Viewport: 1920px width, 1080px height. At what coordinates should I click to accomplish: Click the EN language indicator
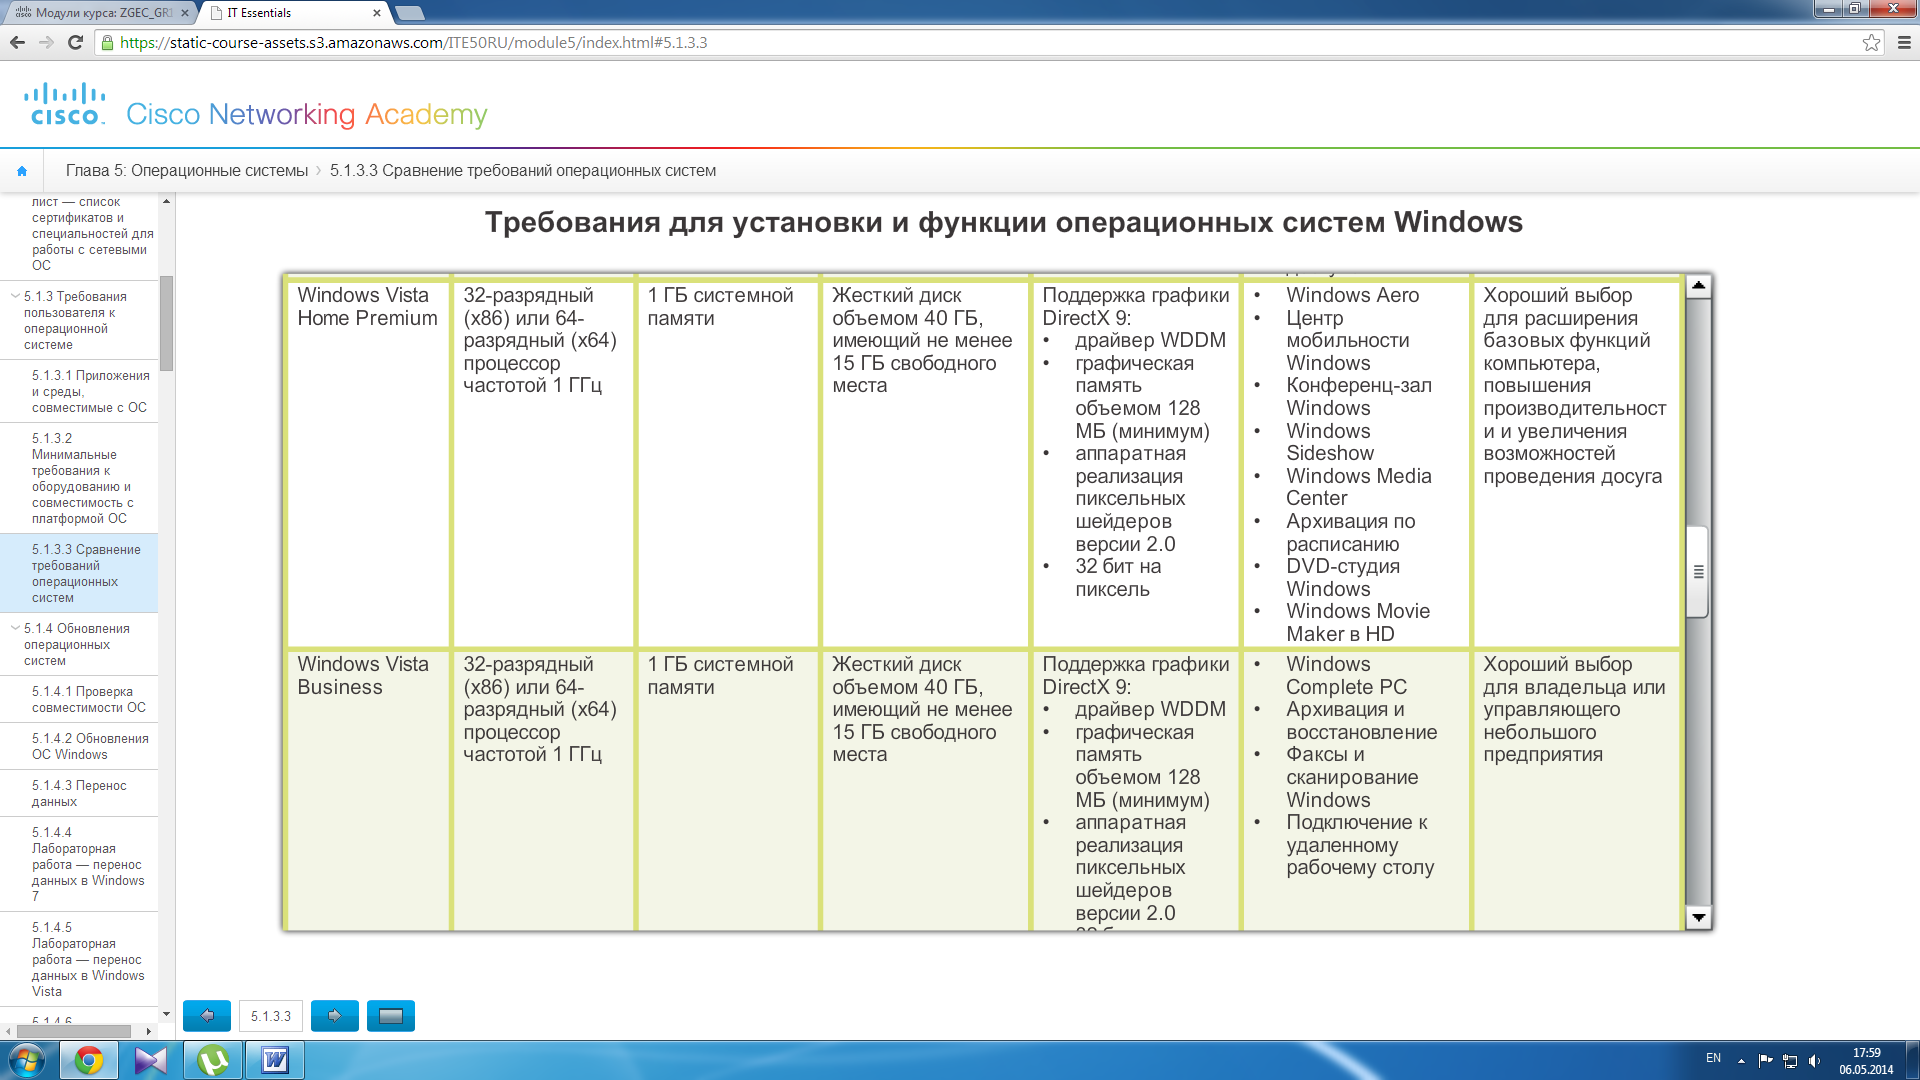click(x=1713, y=1058)
